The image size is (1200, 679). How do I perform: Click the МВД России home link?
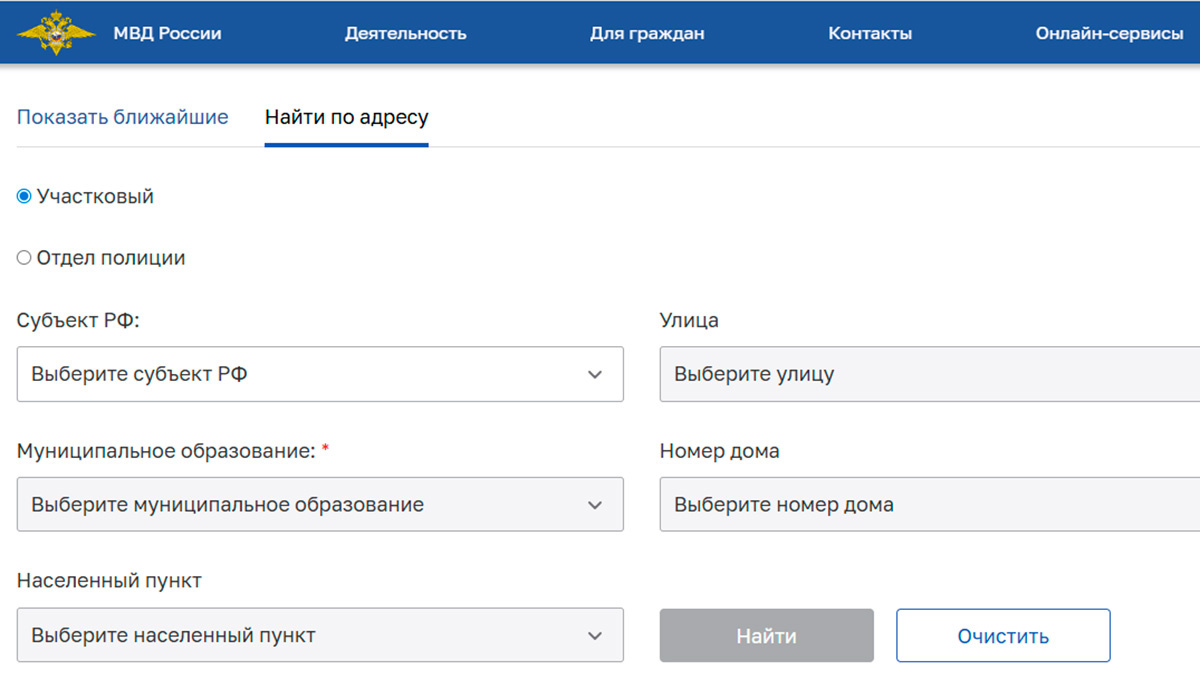coord(166,32)
